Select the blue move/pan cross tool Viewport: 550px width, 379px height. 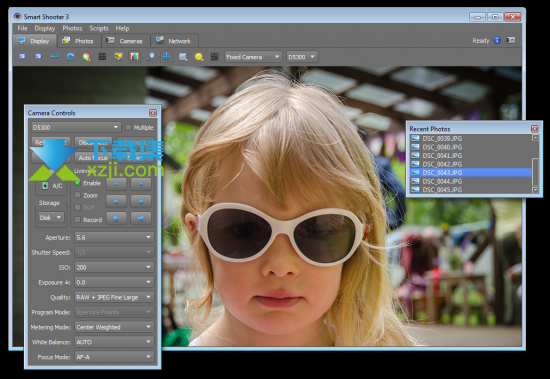167,56
